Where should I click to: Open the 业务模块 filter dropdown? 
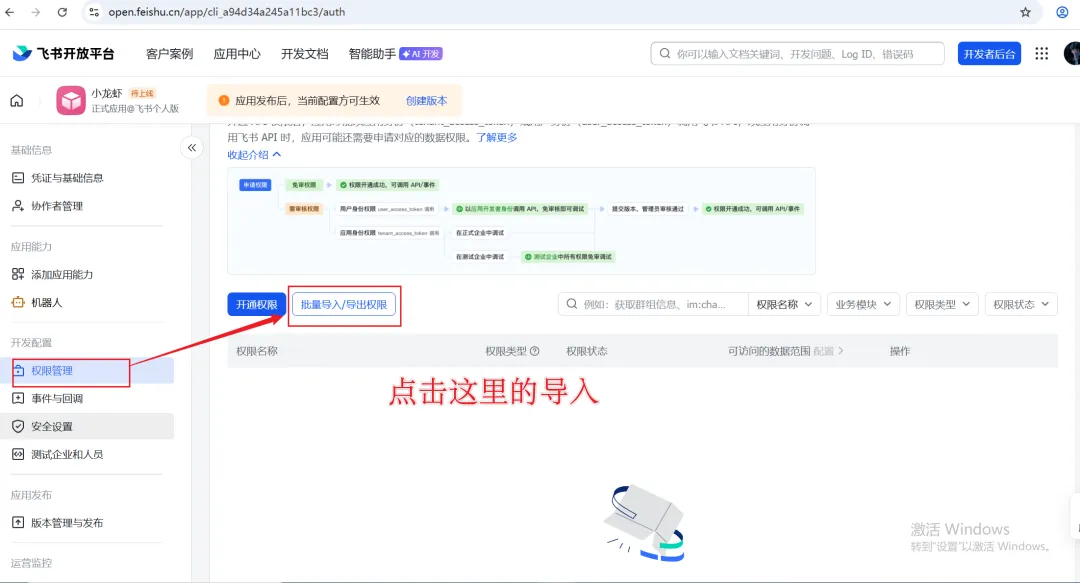[863, 304]
